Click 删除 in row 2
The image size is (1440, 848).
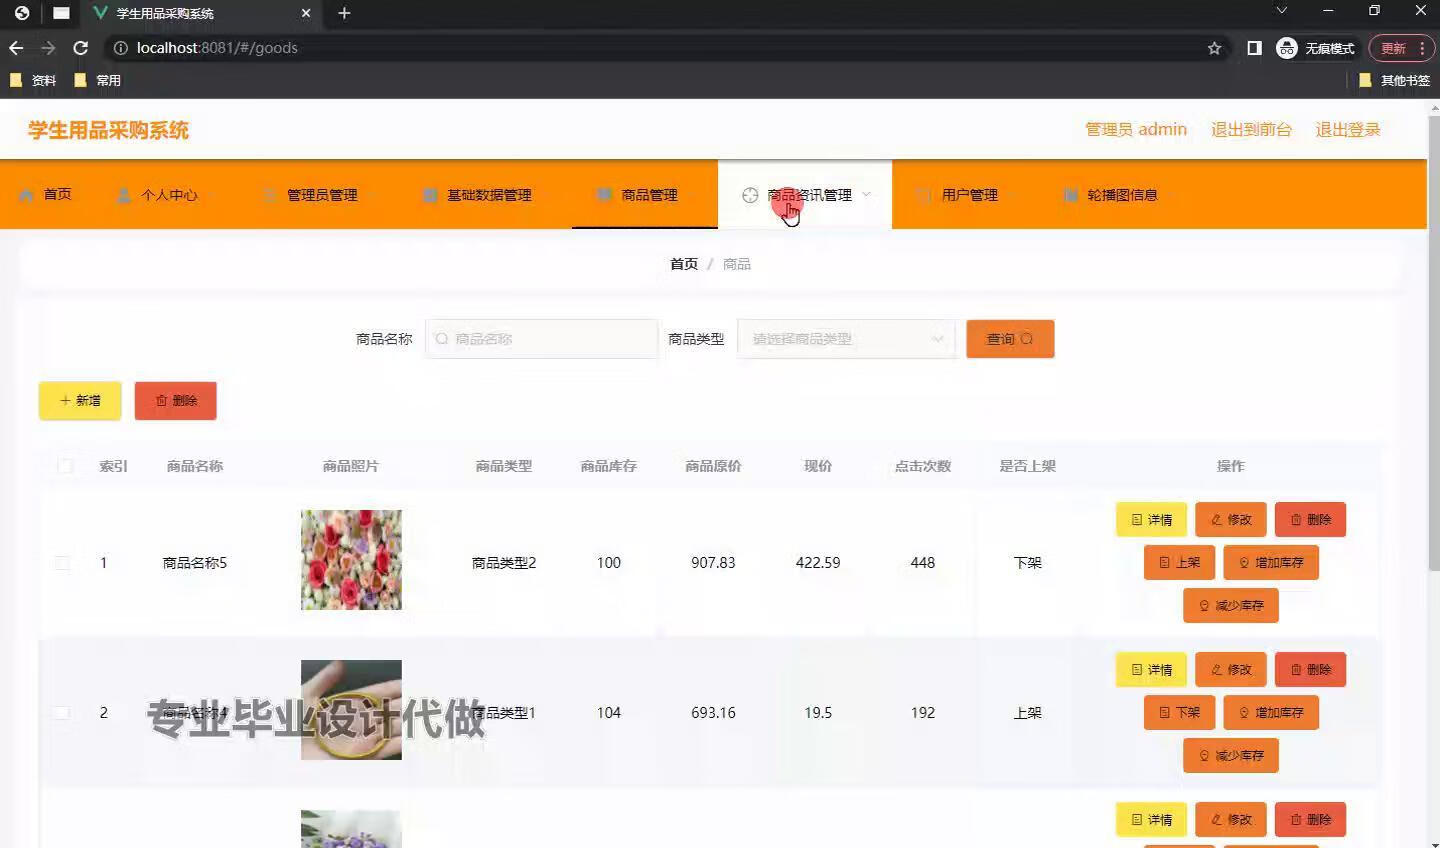pyautogui.click(x=1310, y=670)
